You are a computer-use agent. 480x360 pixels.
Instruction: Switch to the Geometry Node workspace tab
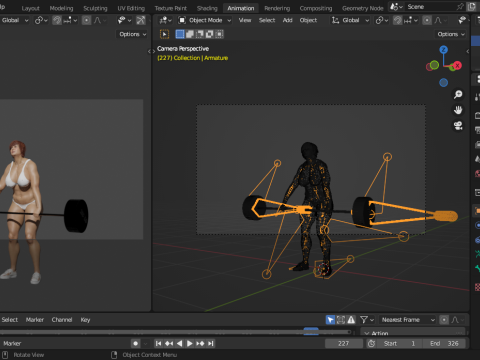(x=363, y=8)
